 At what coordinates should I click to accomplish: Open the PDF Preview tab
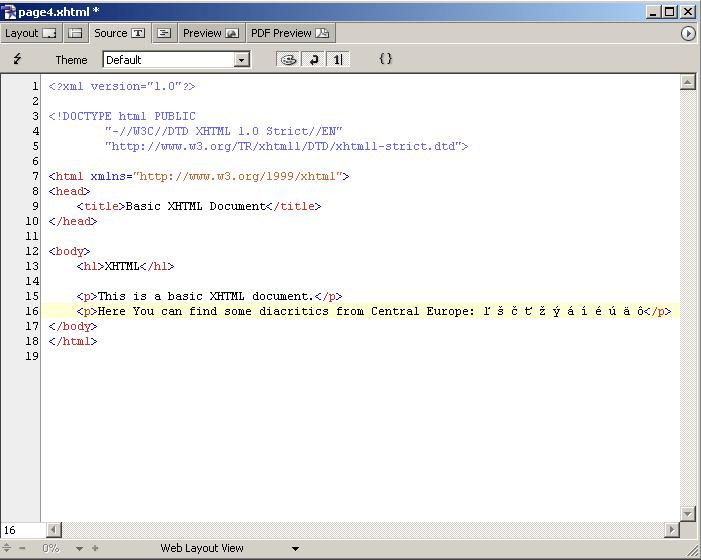point(290,34)
